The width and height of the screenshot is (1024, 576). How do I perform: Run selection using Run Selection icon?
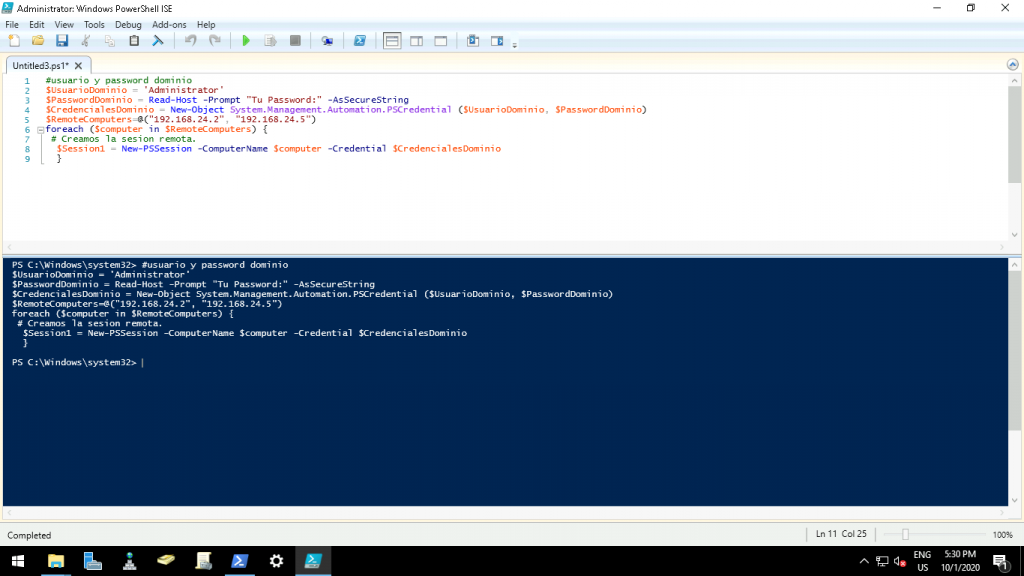[x=270, y=41]
